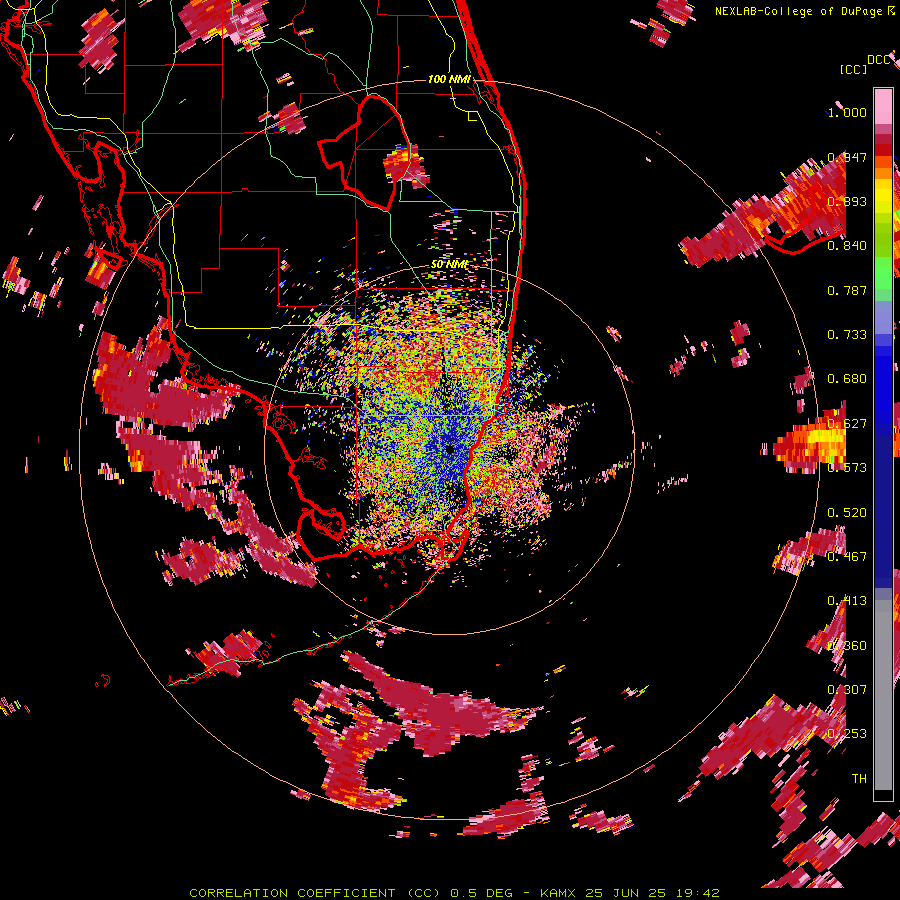This screenshot has height=900, width=900.
Task: Click the 0.733 scale value
Action: [847, 335]
